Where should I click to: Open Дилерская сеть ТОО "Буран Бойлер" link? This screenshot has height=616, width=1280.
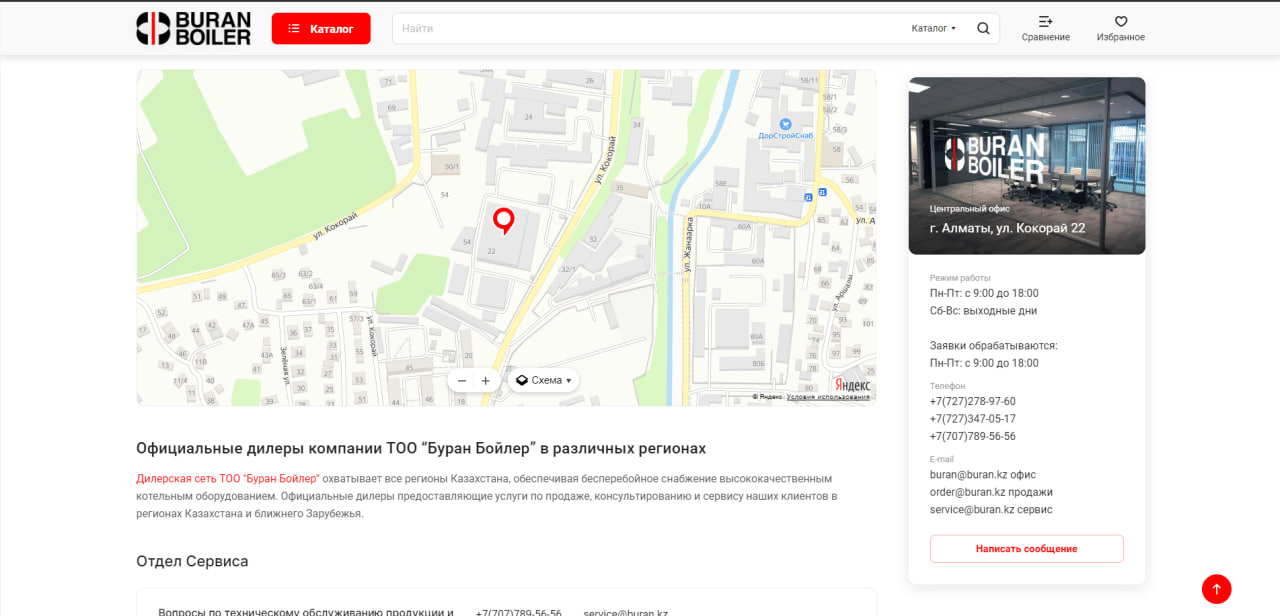click(228, 478)
